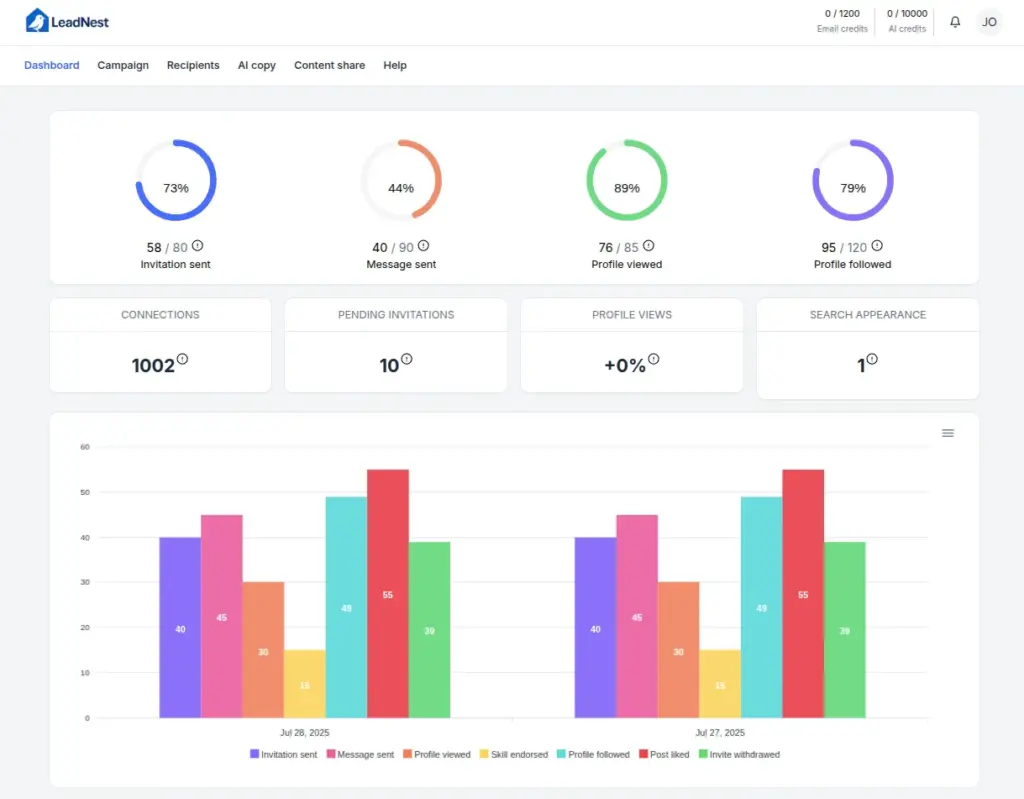Image resolution: width=1024 pixels, height=799 pixels.
Task: Click the 89% Profile viewed progress ring
Action: (x=626, y=181)
